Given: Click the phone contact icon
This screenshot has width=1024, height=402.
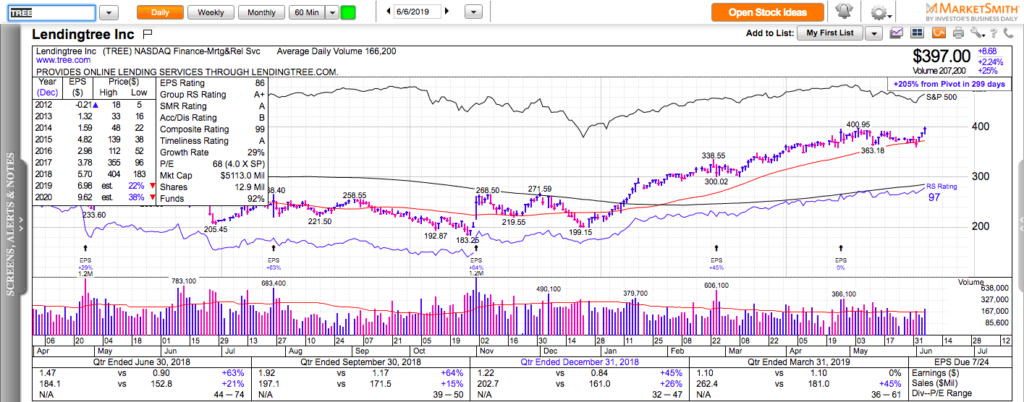Looking at the screenshot, I should pos(1006,33).
